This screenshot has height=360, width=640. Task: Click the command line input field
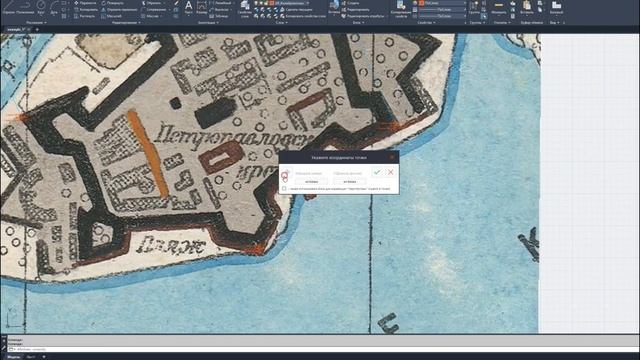click(322, 349)
